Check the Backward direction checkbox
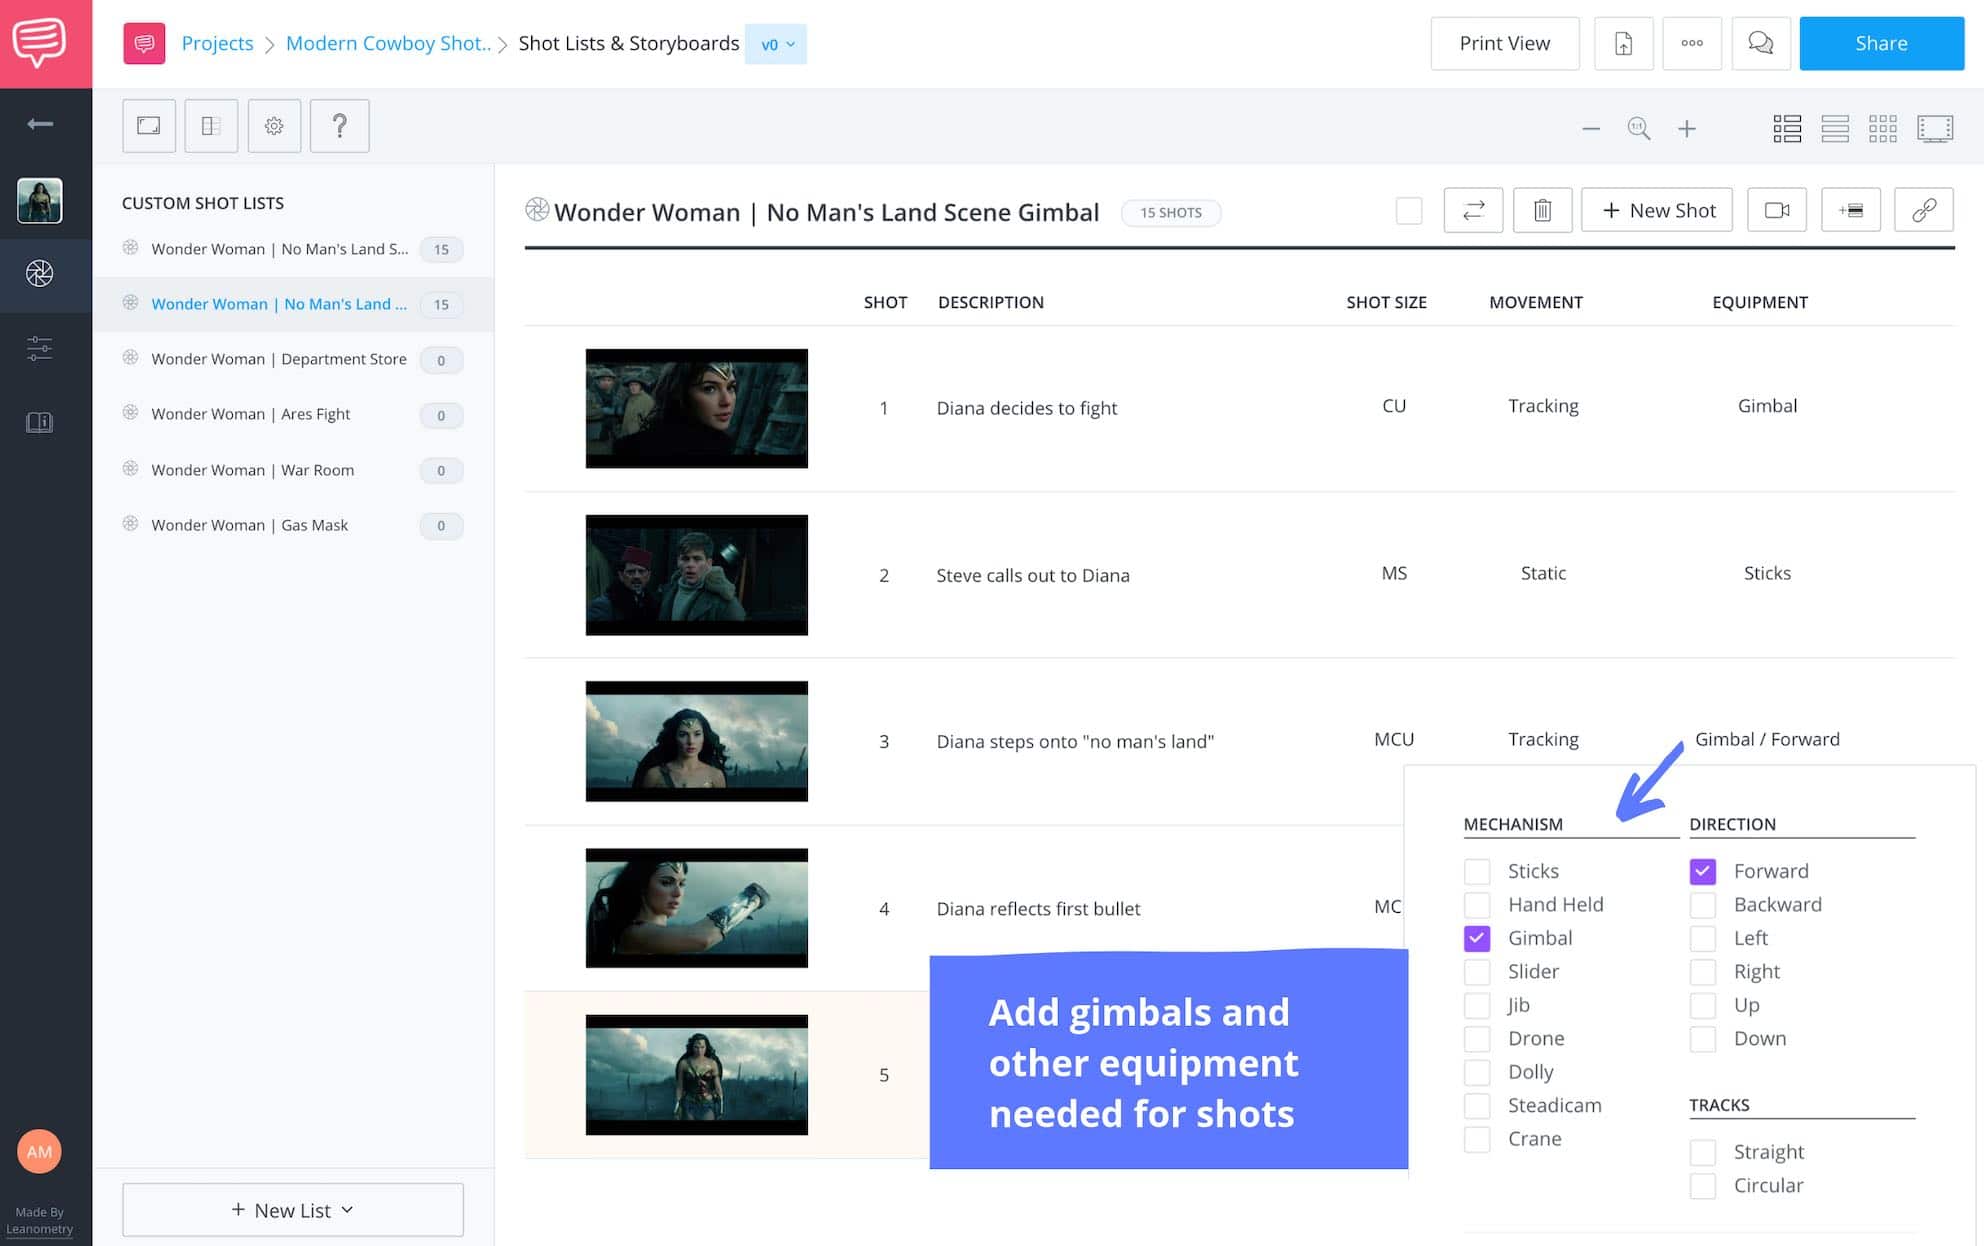1984x1246 pixels. coord(1703,905)
